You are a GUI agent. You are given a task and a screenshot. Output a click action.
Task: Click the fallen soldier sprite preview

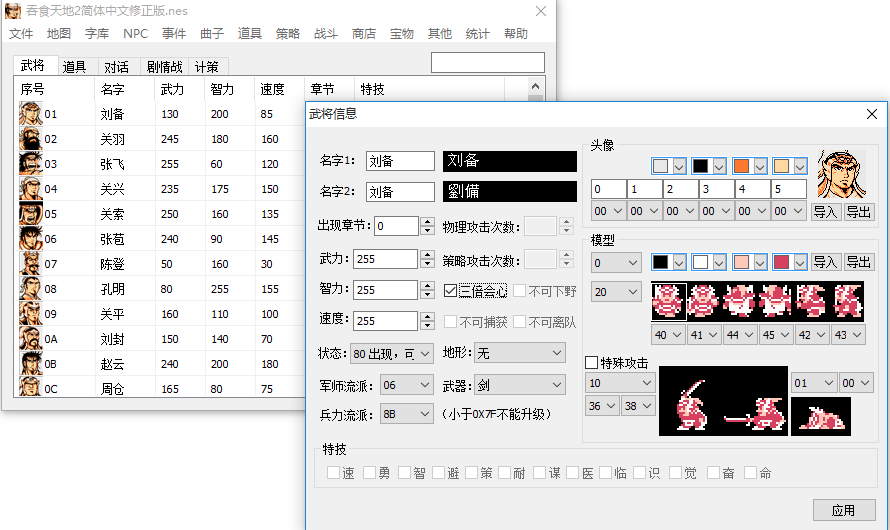coord(821,417)
